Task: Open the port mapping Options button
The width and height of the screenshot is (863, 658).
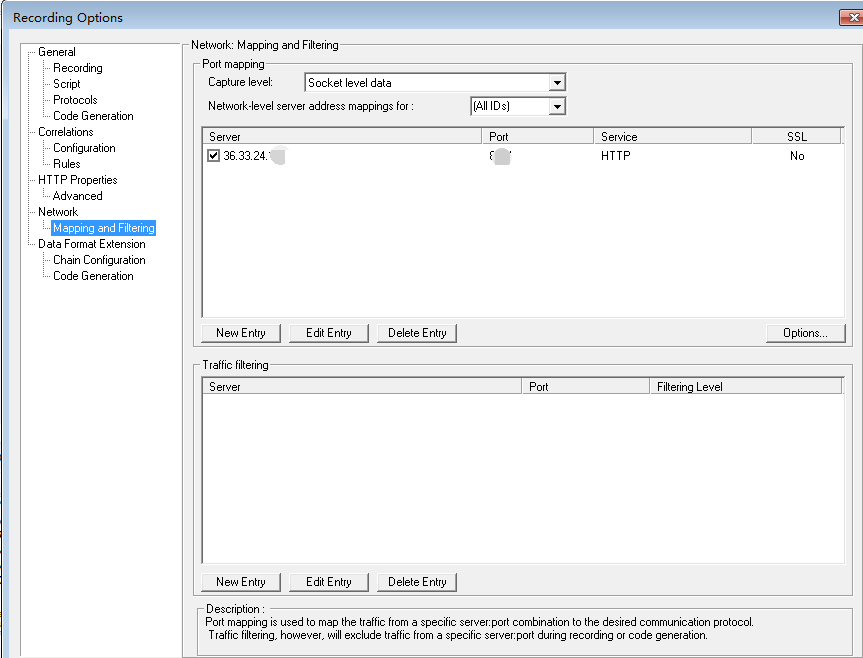Action: pyautogui.click(x=805, y=333)
